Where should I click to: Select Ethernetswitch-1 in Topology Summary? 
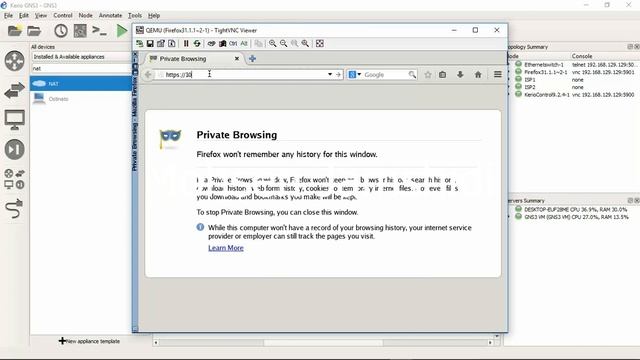[544, 64]
